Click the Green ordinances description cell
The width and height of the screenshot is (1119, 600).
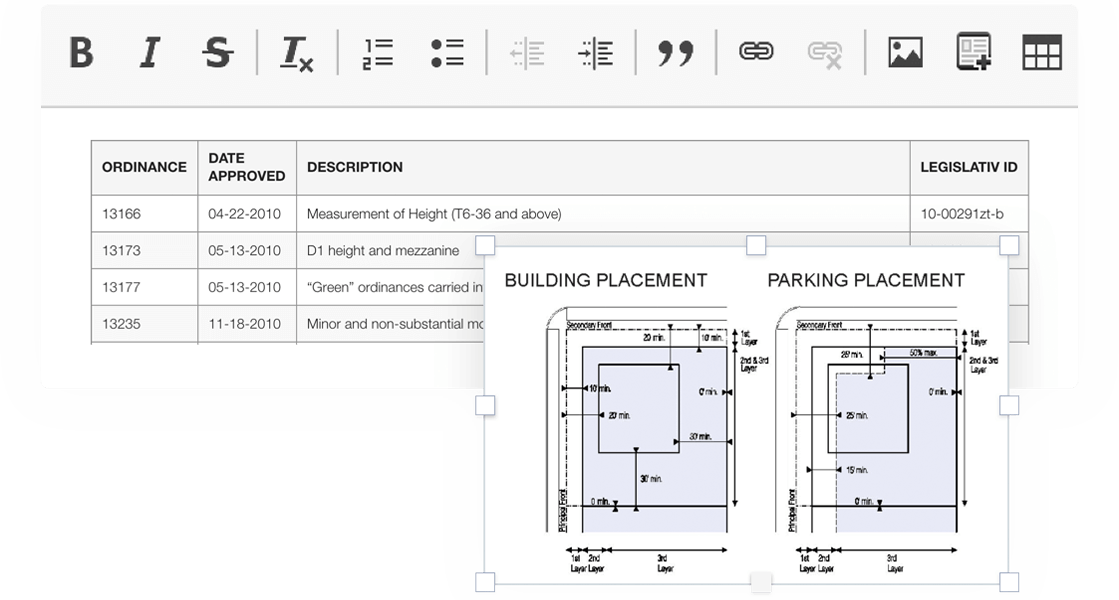(x=390, y=288)
